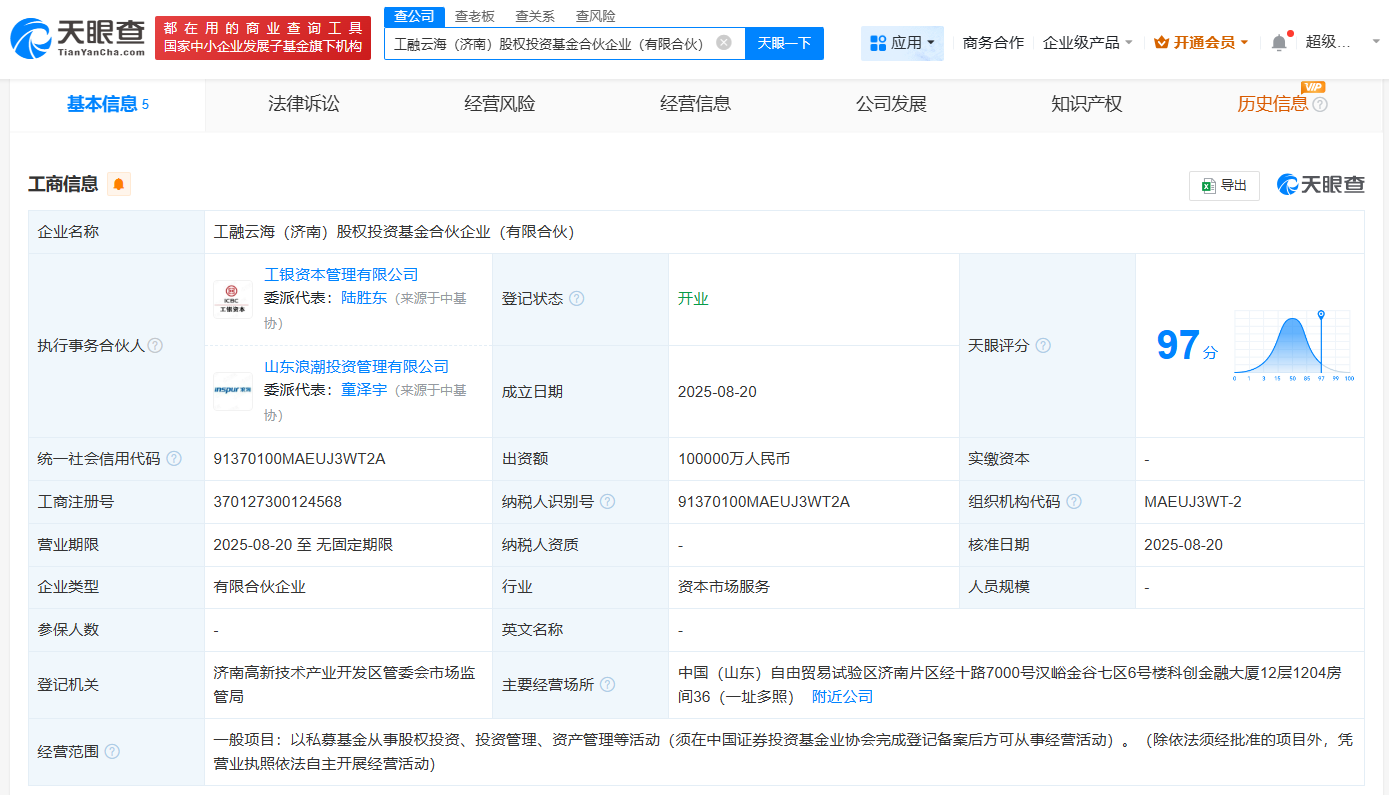The height and width of the screenshot is (795, 1389).
Task: Click the Tianyancha logo in top-left corner
Action: tap(68, 38)
